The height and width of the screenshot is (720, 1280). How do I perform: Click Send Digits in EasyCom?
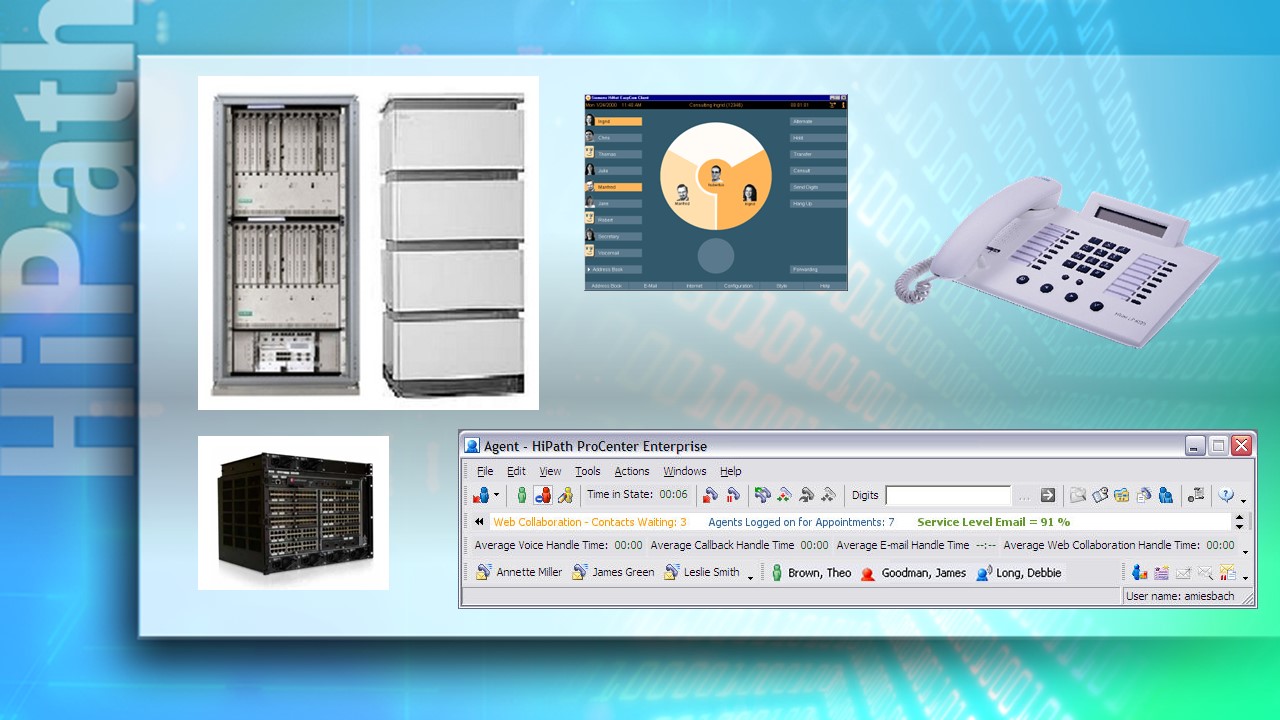tap(818, 187)
